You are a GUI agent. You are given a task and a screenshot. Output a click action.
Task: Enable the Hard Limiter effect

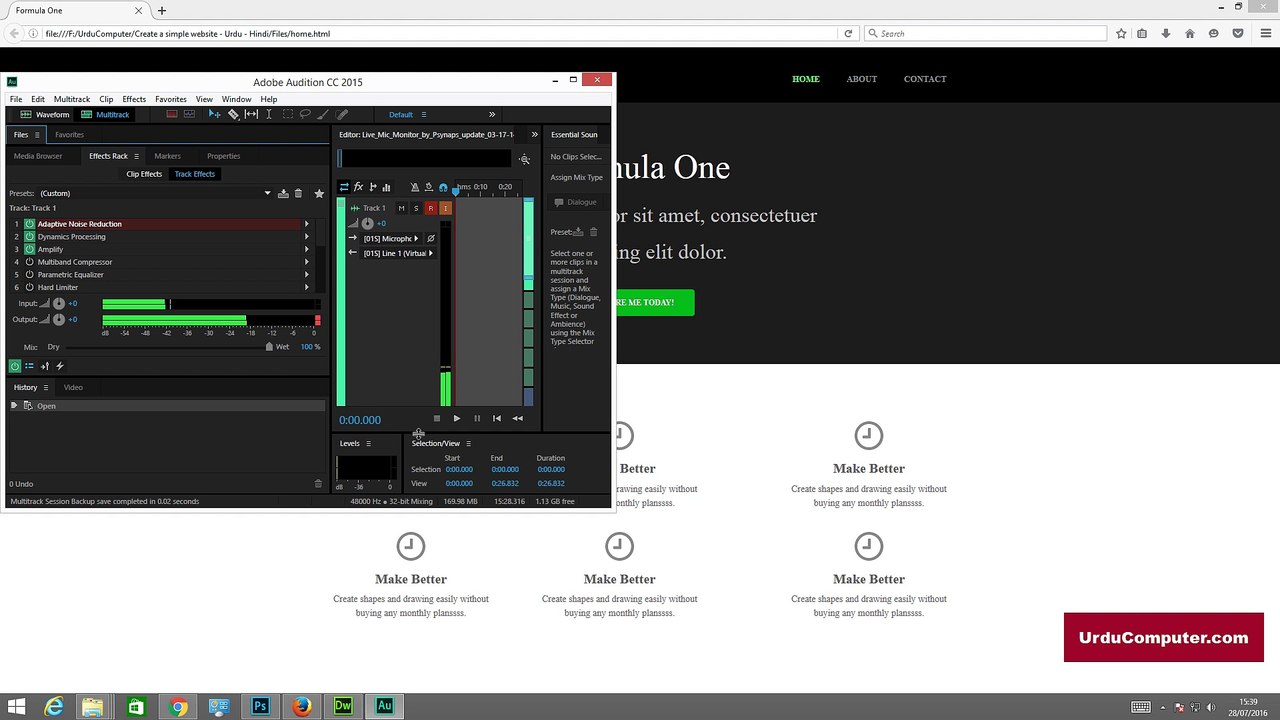point(29,287)
